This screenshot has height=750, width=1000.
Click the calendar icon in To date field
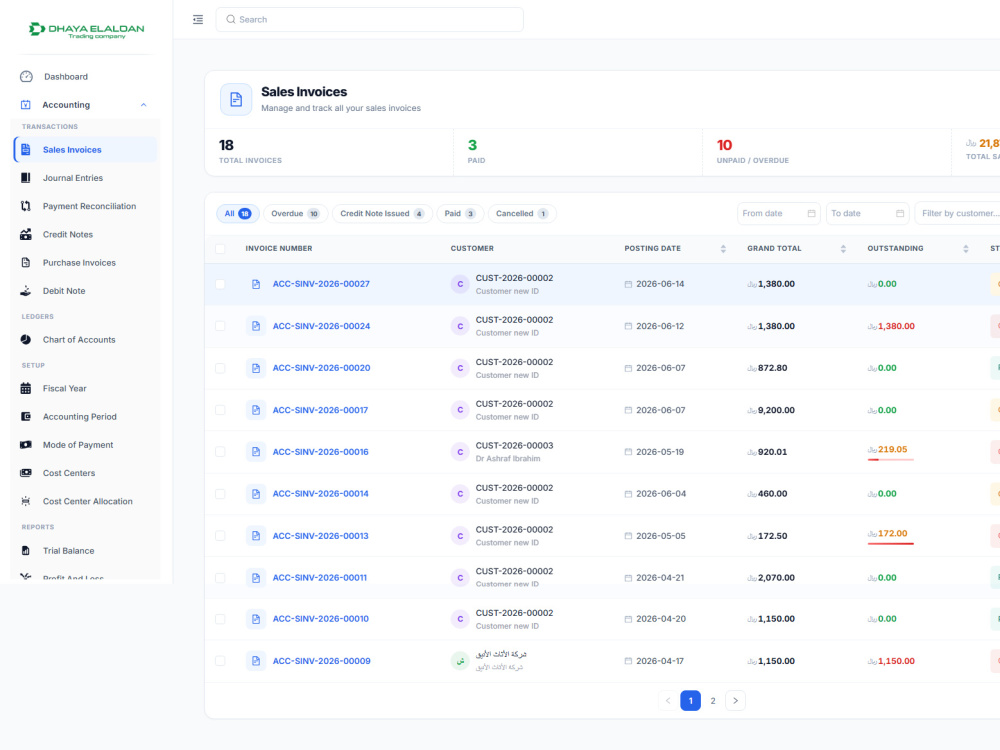(900, 214)
